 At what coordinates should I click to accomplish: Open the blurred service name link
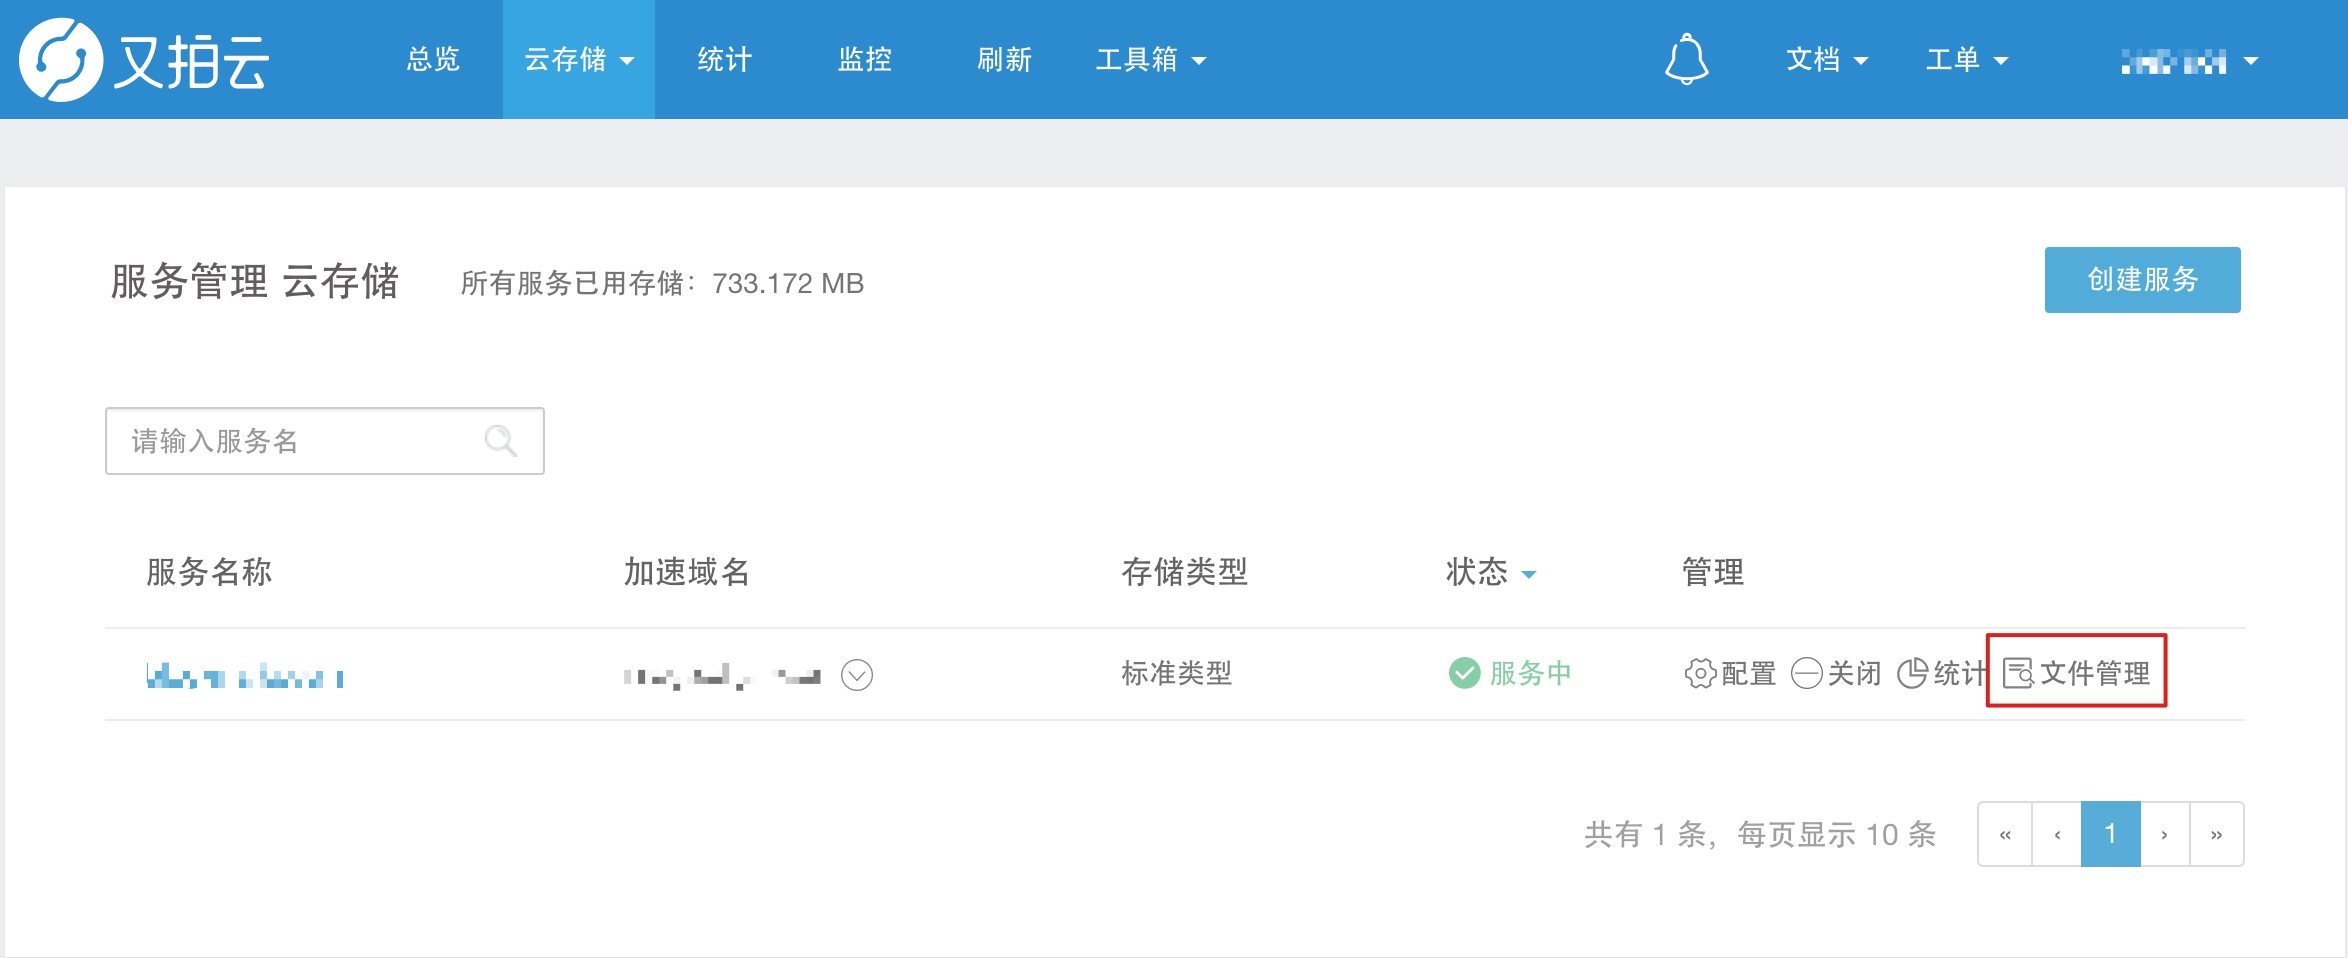(x=245, y=677)
